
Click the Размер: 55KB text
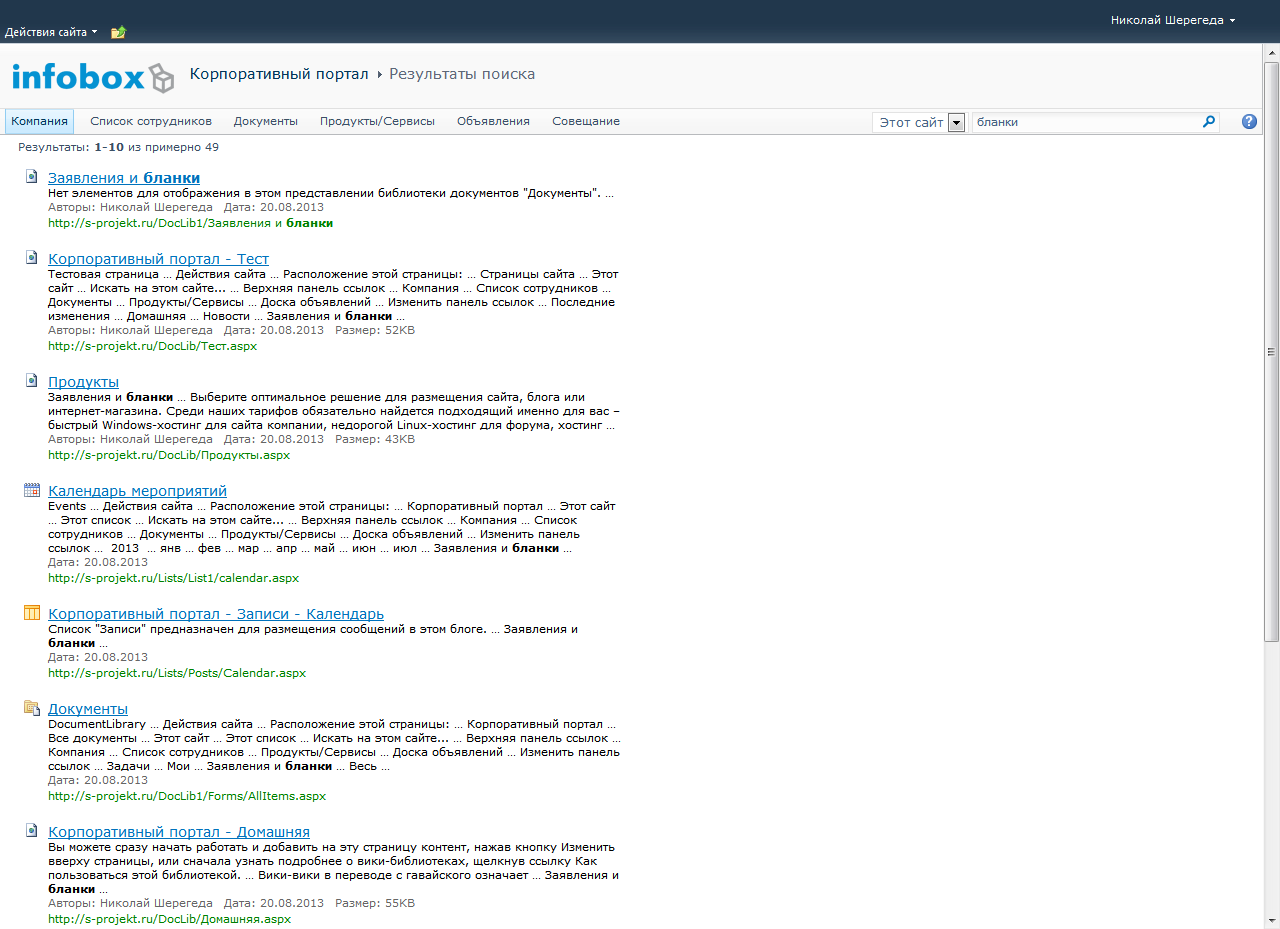[x=375, y=903]
